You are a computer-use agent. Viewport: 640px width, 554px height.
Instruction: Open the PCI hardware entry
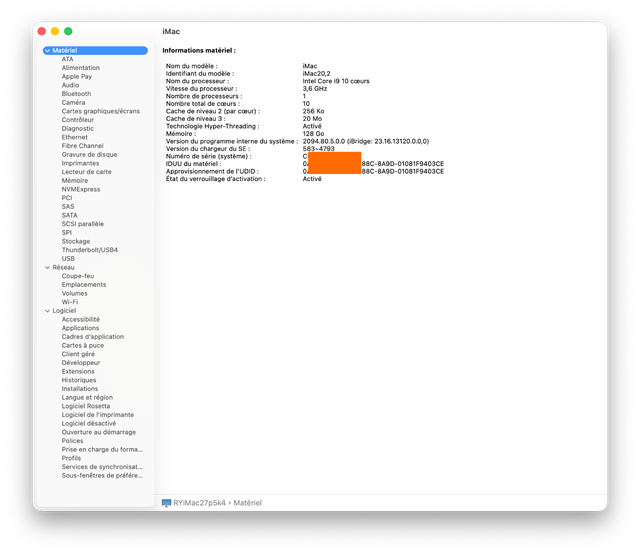point(67,198)
